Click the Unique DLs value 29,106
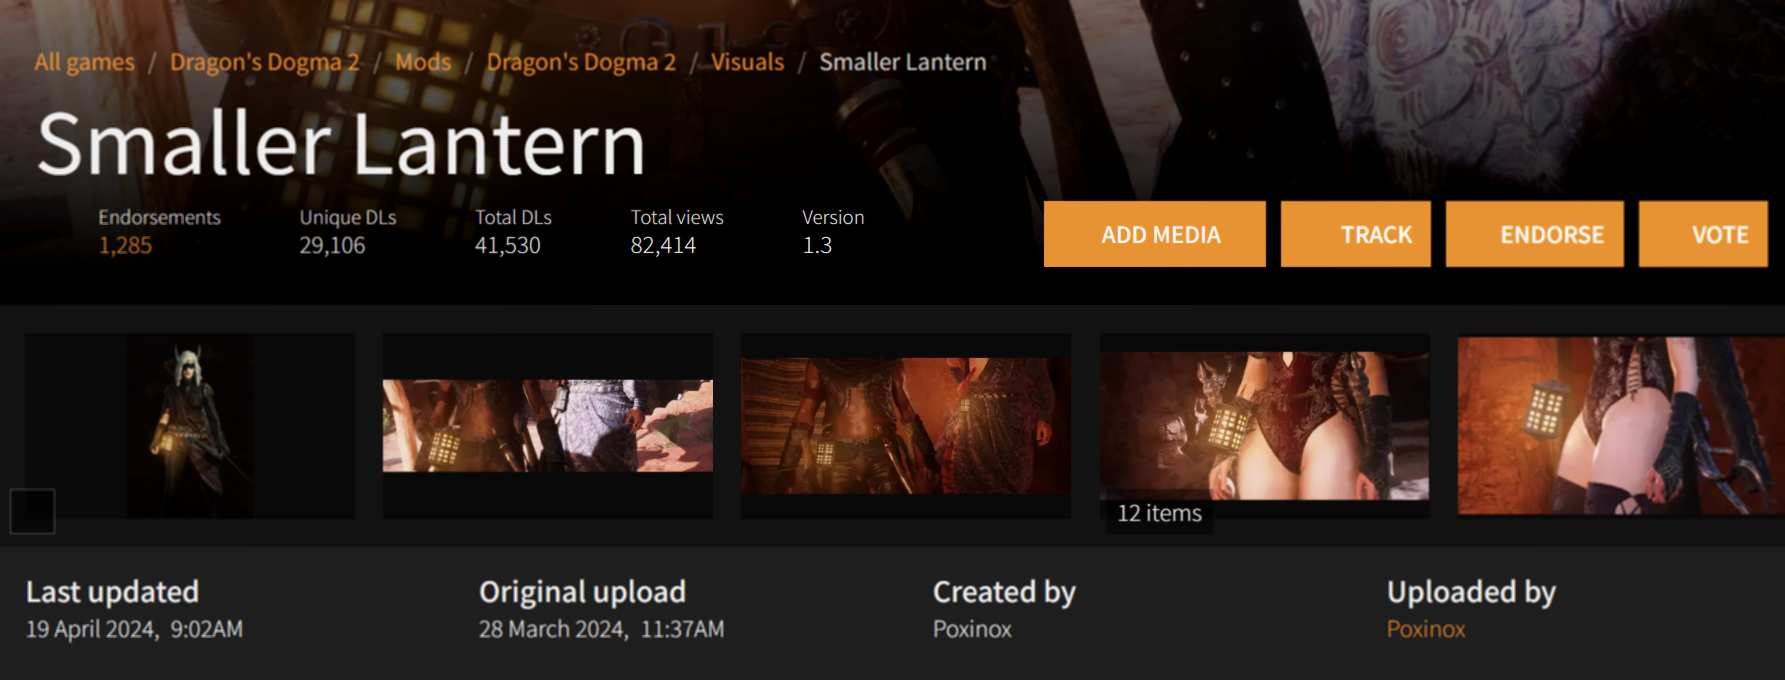The width and height of the screenshot is (1785, 680). coord(332,245)
